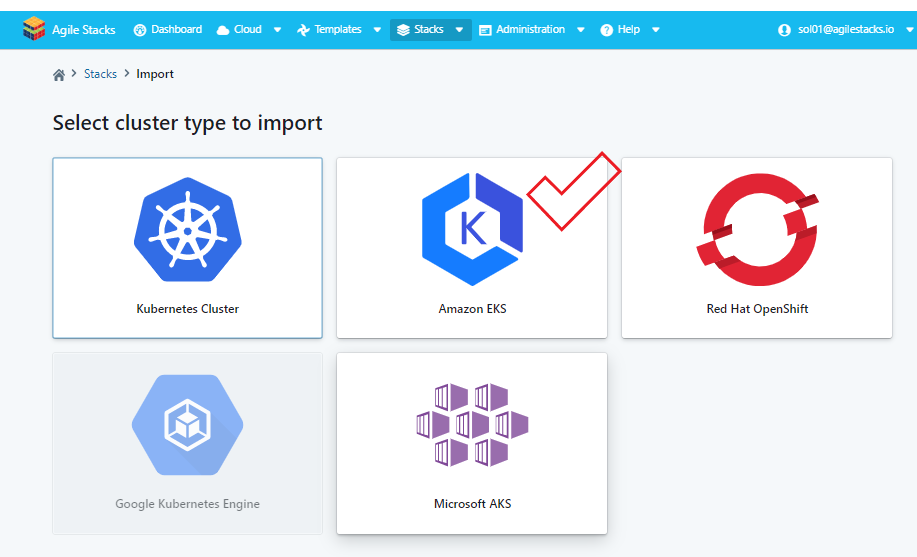Expand the Help dropdown arrow

656,30
